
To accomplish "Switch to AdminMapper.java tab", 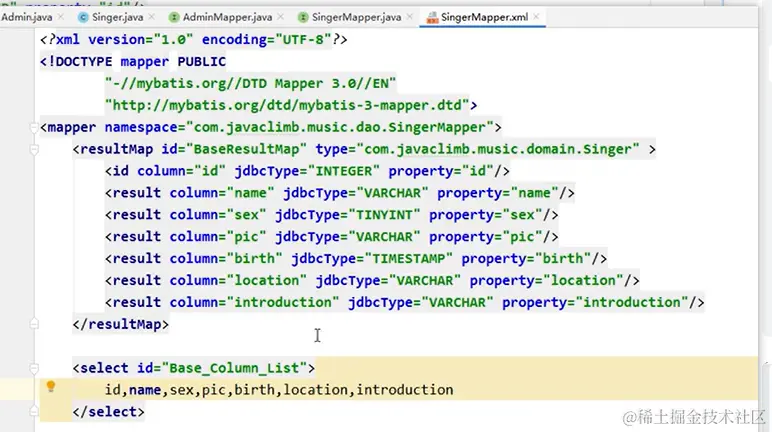I will coord(227,17).
